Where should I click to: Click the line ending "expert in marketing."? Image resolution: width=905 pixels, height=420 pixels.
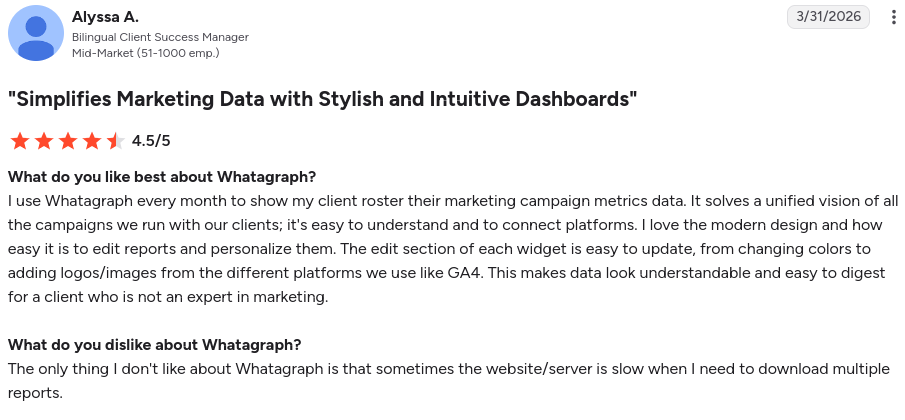tap(168, 298)
